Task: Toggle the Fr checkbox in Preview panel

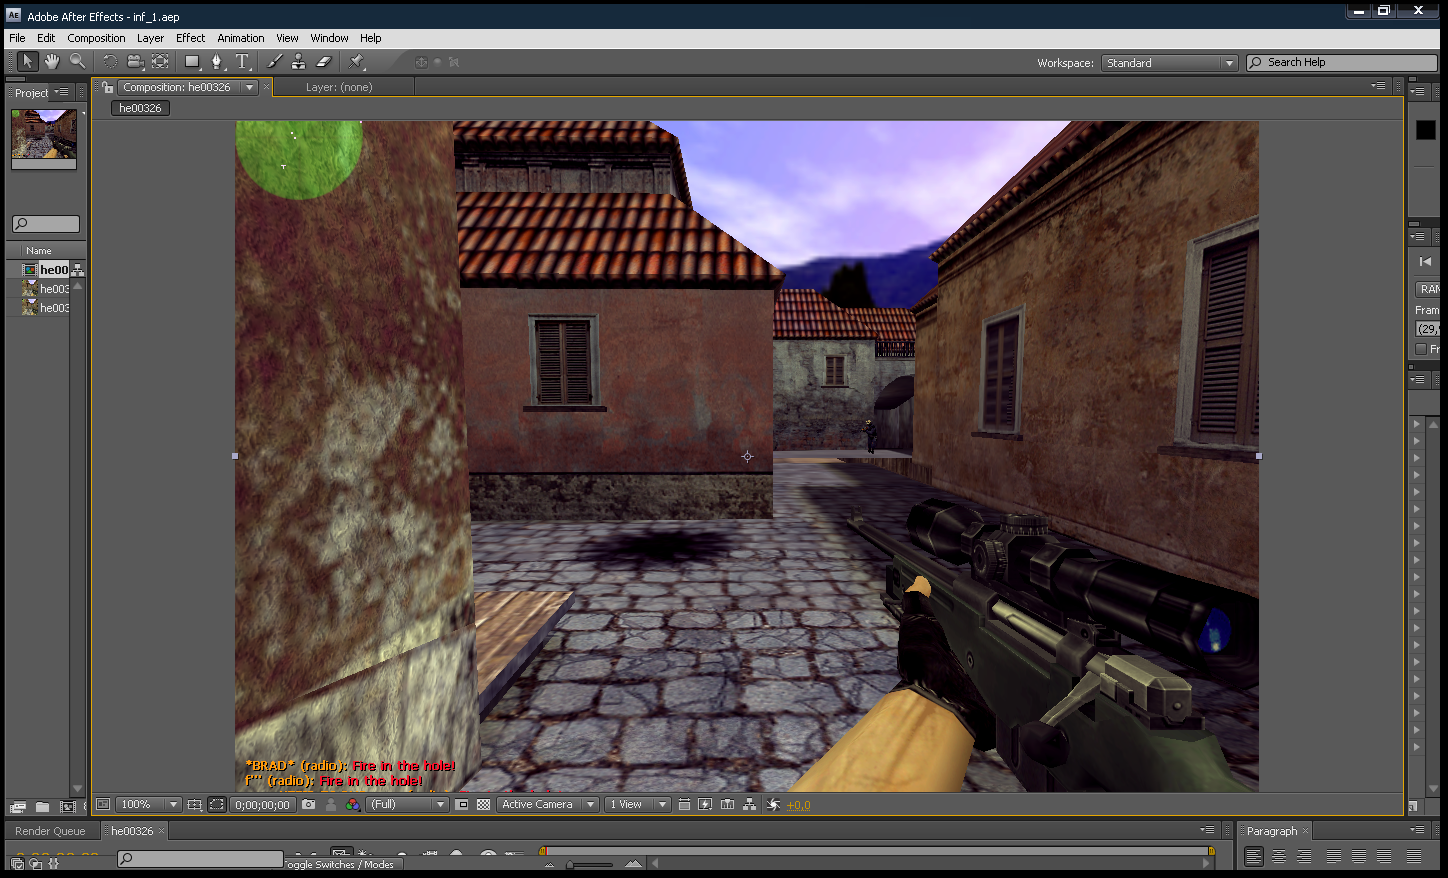Action: click(x=1421, y=349)
